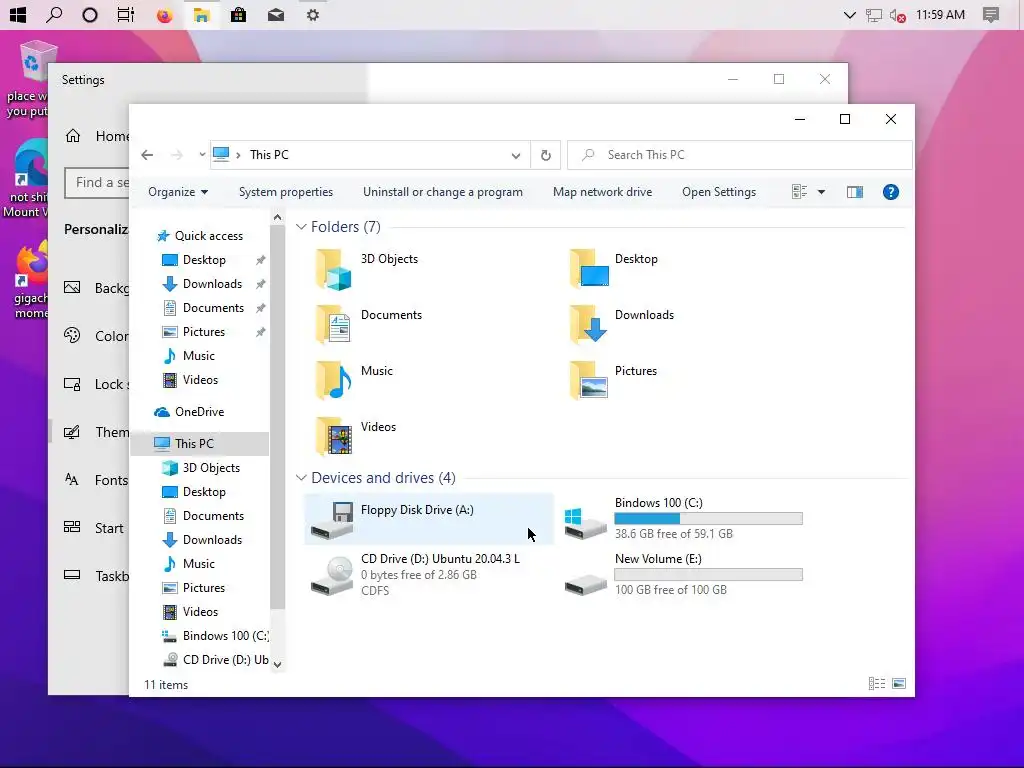
Task: Open the Videos folder in Folders group
Action: [x=334, y=436]
